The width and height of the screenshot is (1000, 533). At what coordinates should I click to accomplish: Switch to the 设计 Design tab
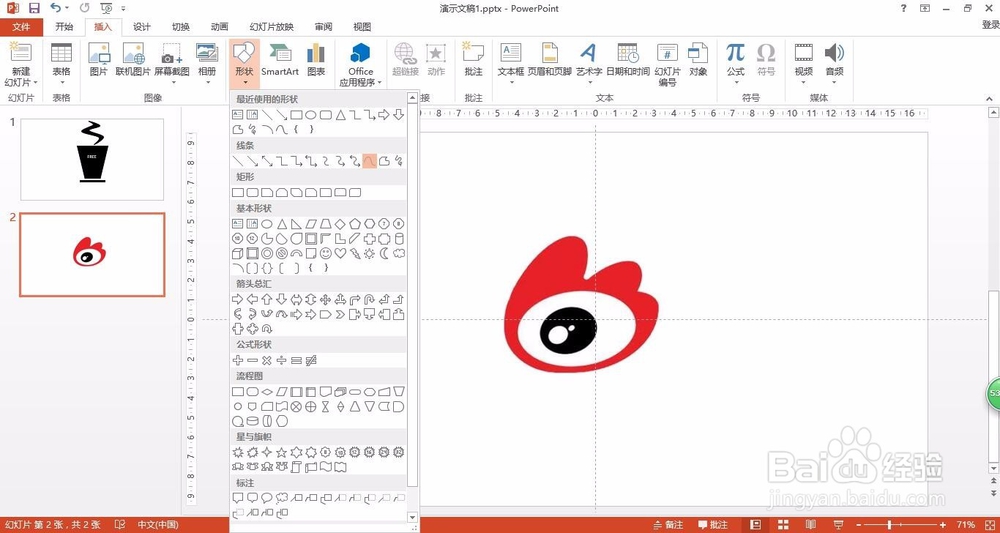(142, 27)
